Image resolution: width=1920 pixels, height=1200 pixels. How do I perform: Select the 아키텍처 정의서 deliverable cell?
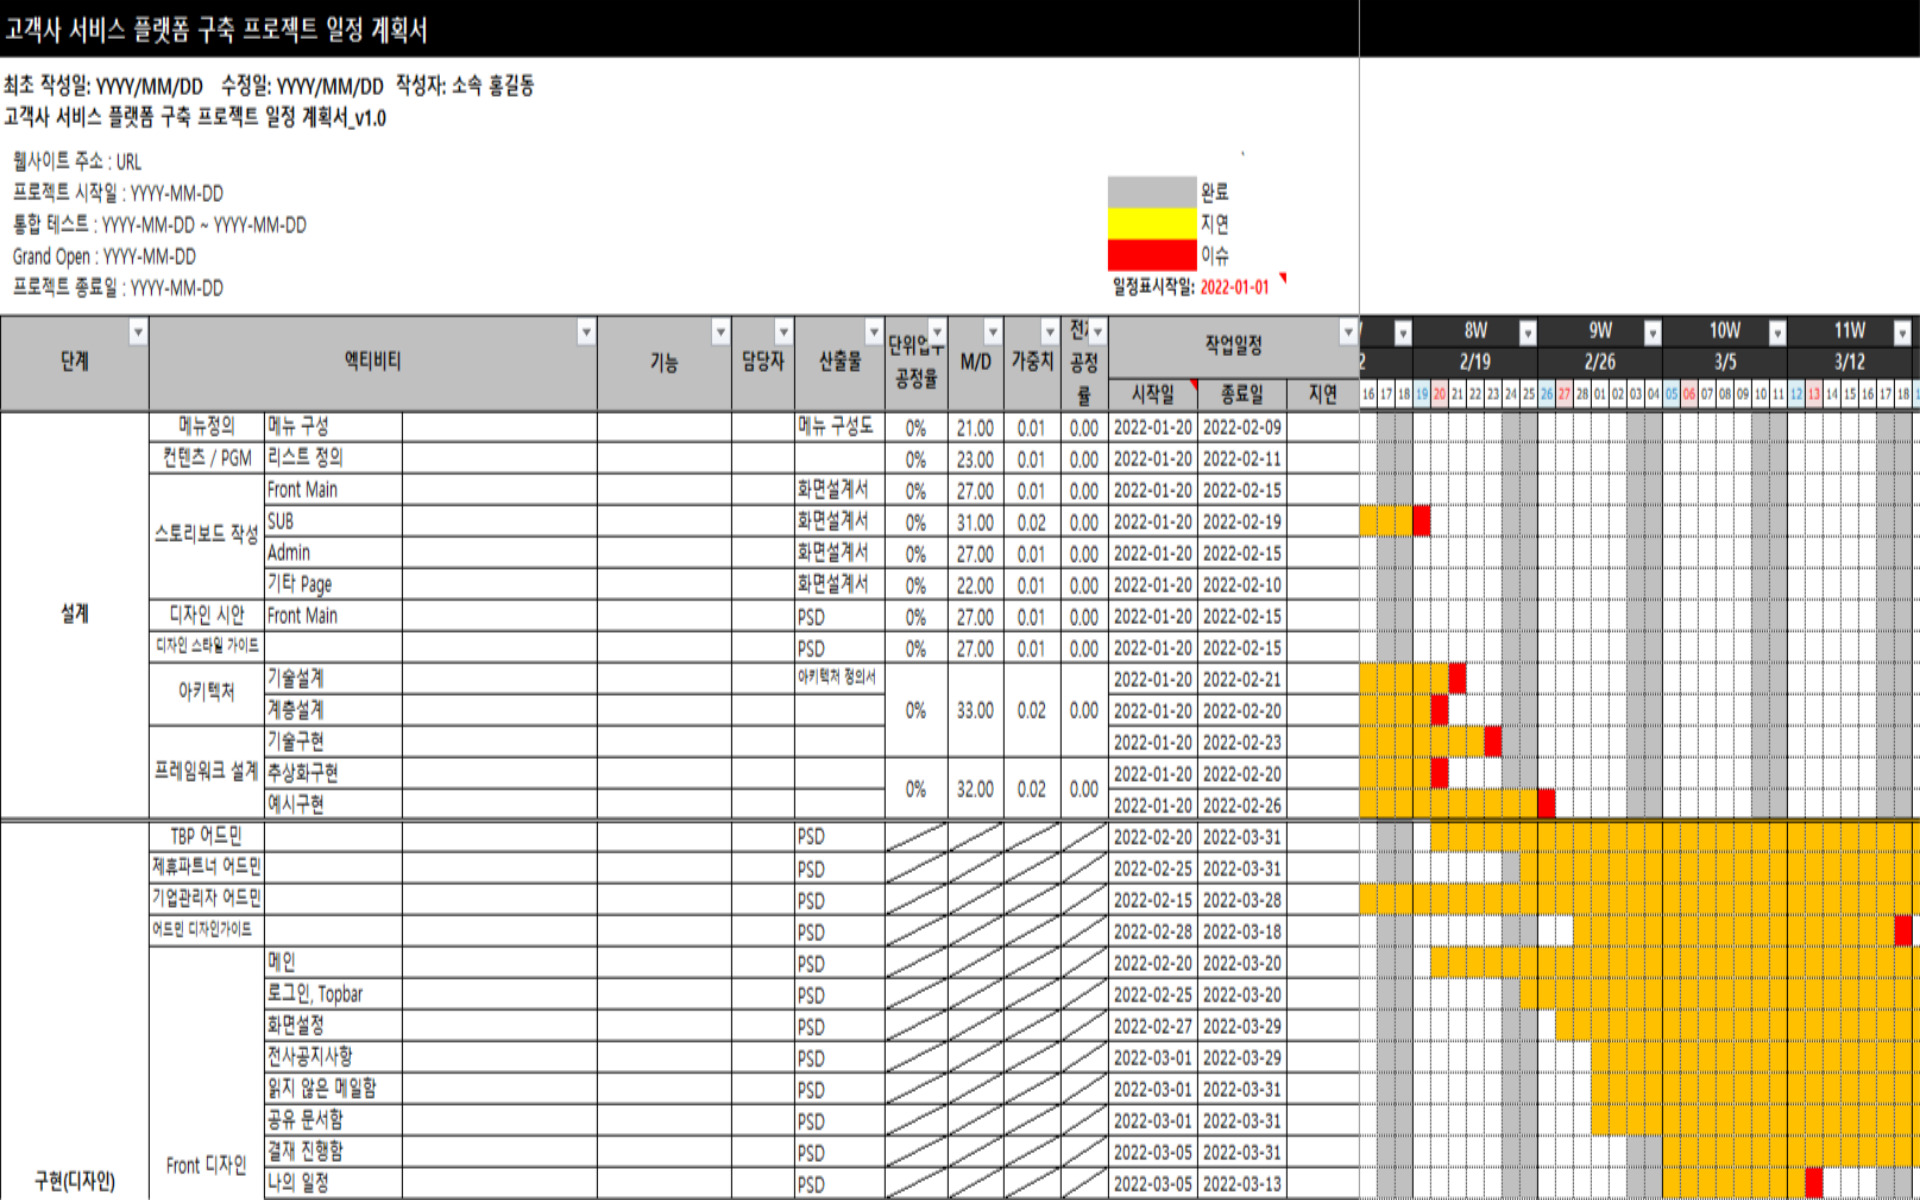[839, 678]
